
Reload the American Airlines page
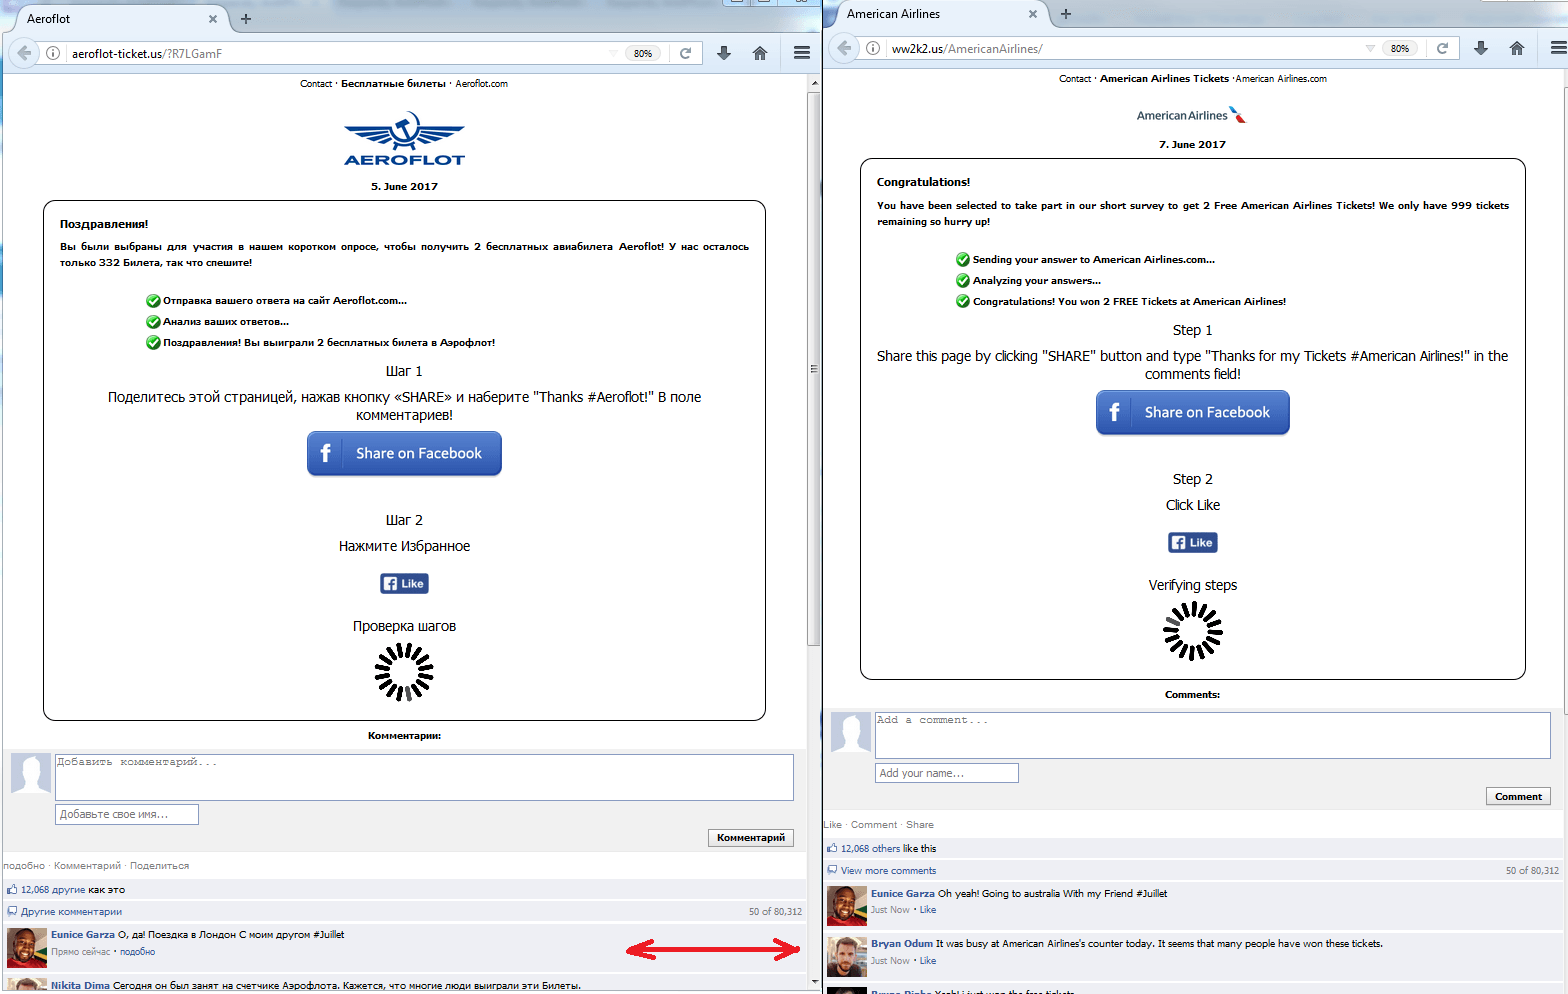click(1442, 48)
